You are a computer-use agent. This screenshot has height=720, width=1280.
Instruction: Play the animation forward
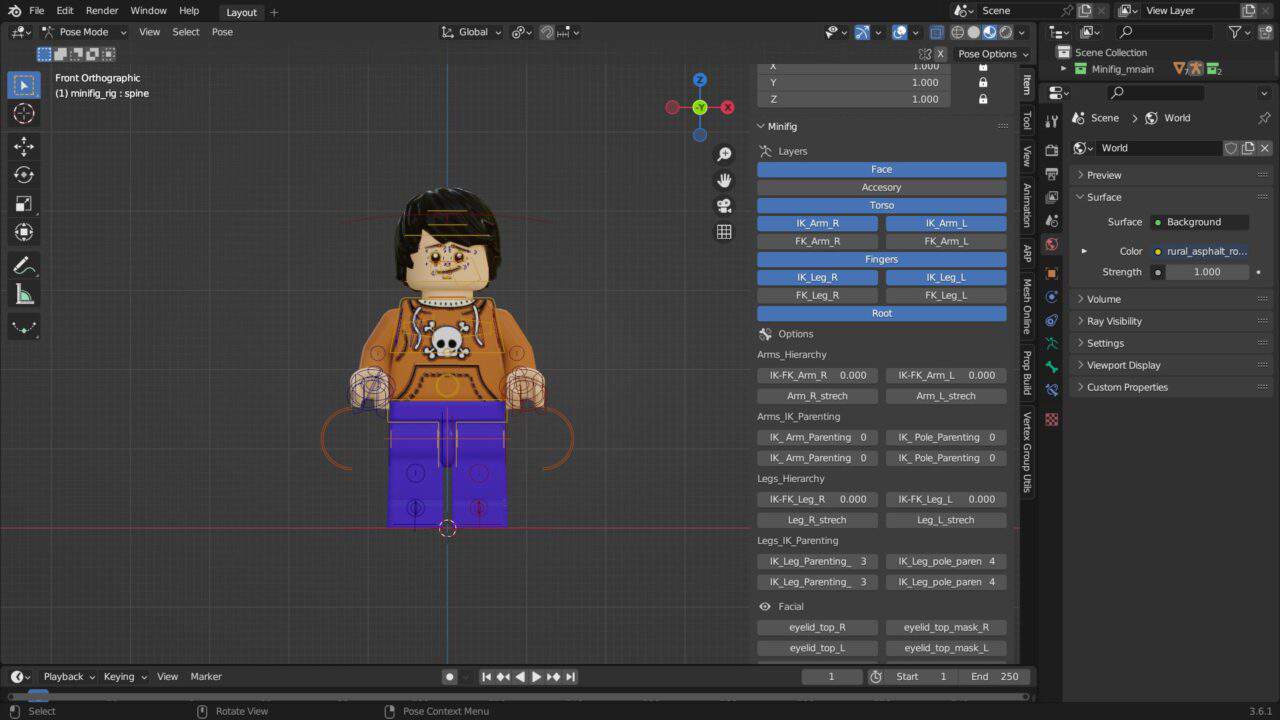click(x=536, y=677)
